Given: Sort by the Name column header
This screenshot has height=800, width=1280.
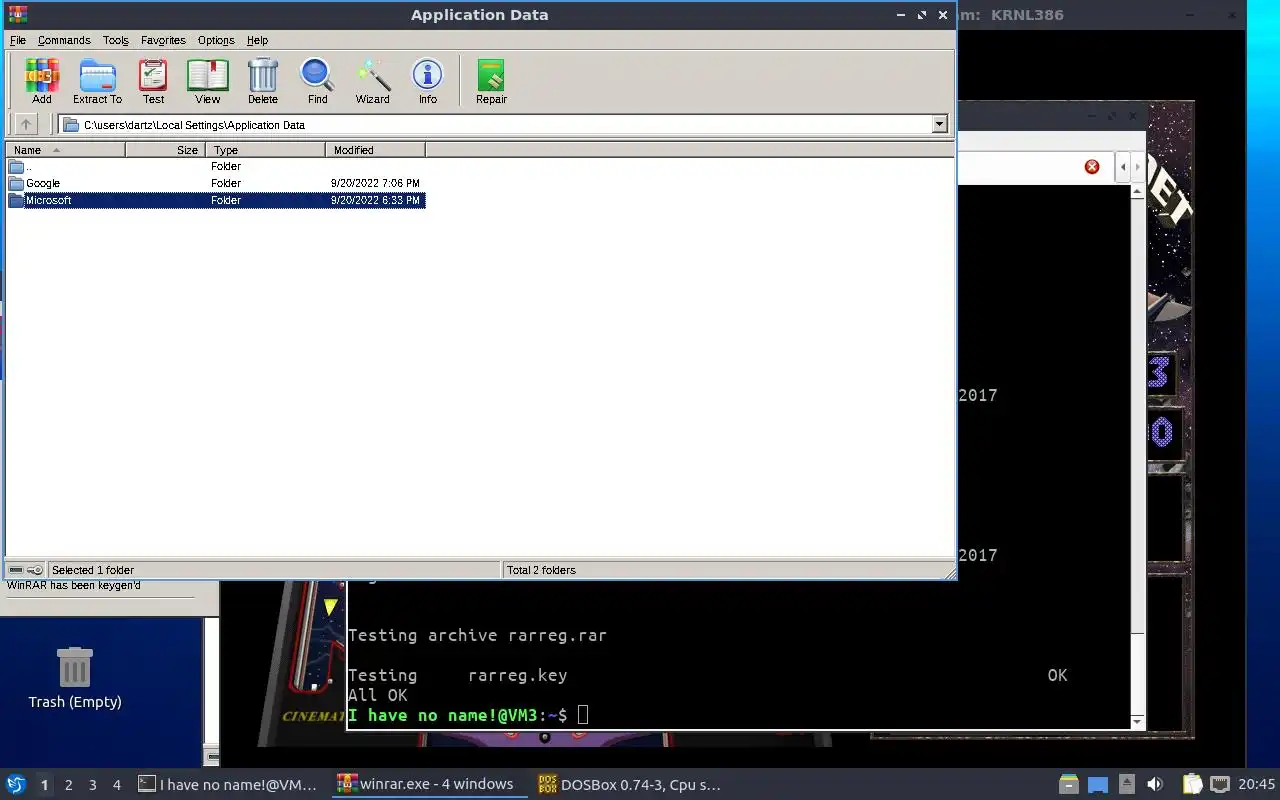Looking at the screenshot, I should (x=65, y=150).
